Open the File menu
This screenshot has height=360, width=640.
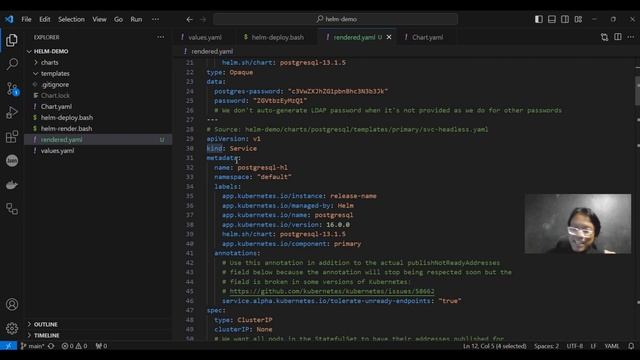[x=26, y=19]
